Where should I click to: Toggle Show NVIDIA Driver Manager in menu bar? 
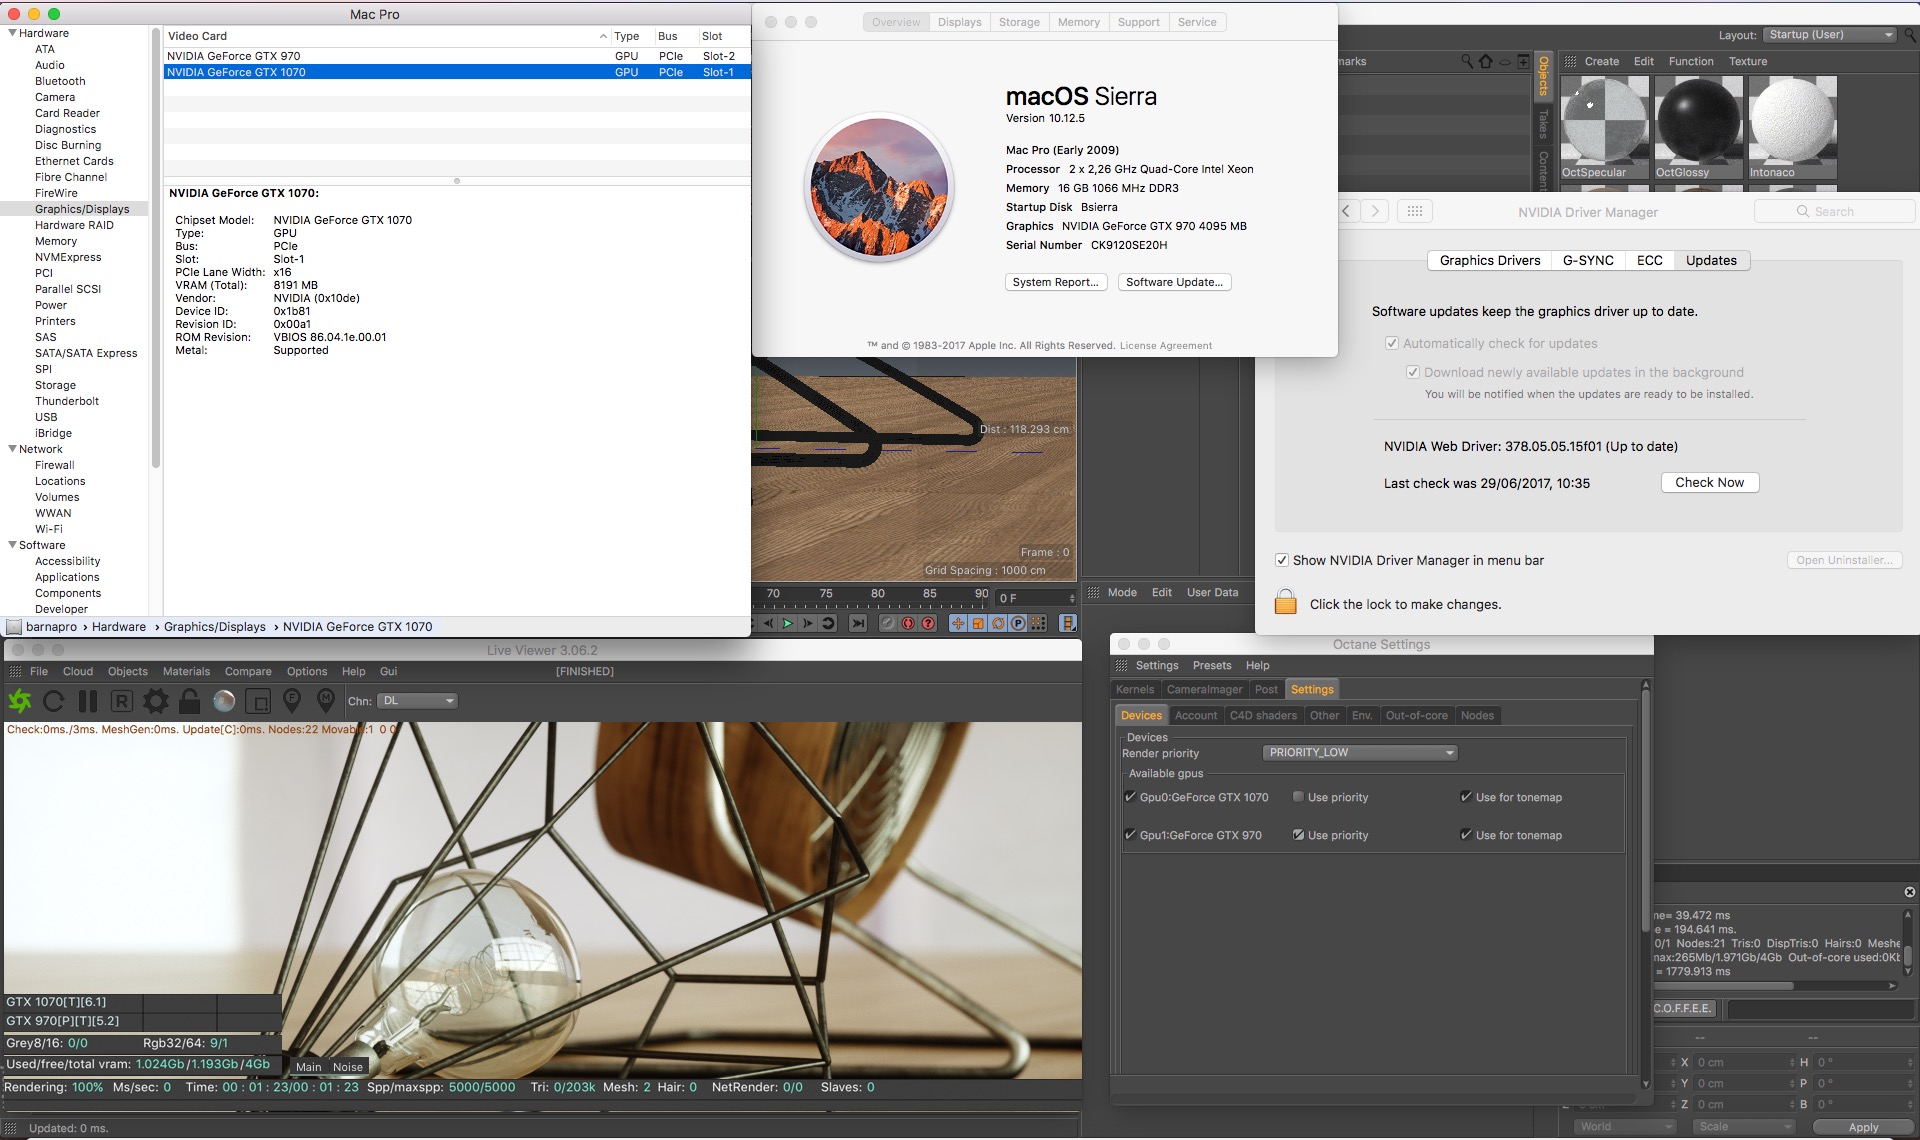point(1282,560)
